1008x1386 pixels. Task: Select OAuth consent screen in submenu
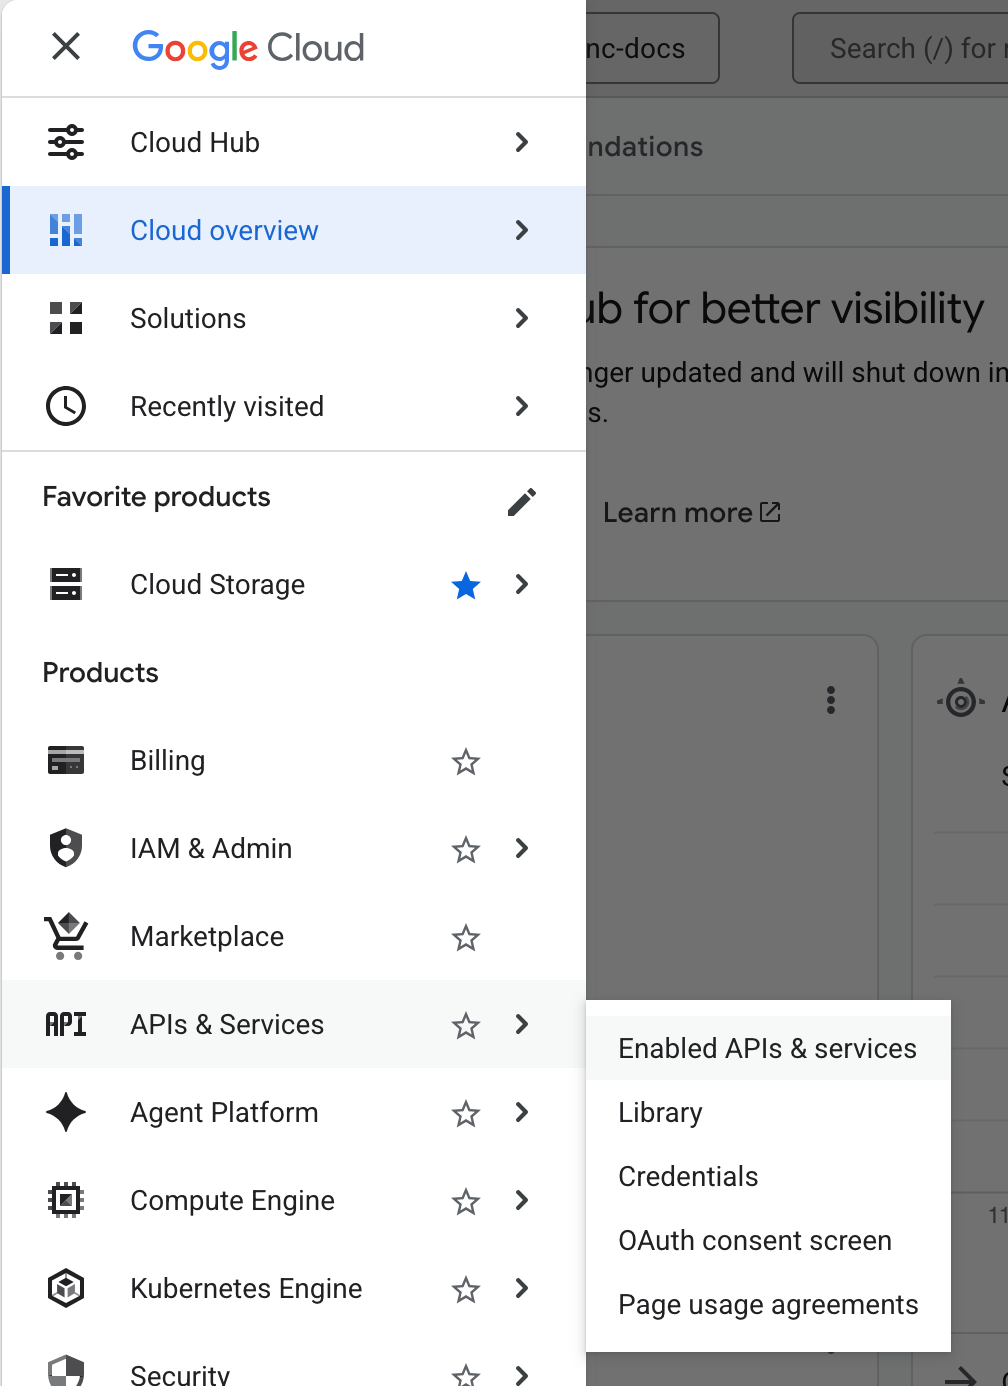754,1240
